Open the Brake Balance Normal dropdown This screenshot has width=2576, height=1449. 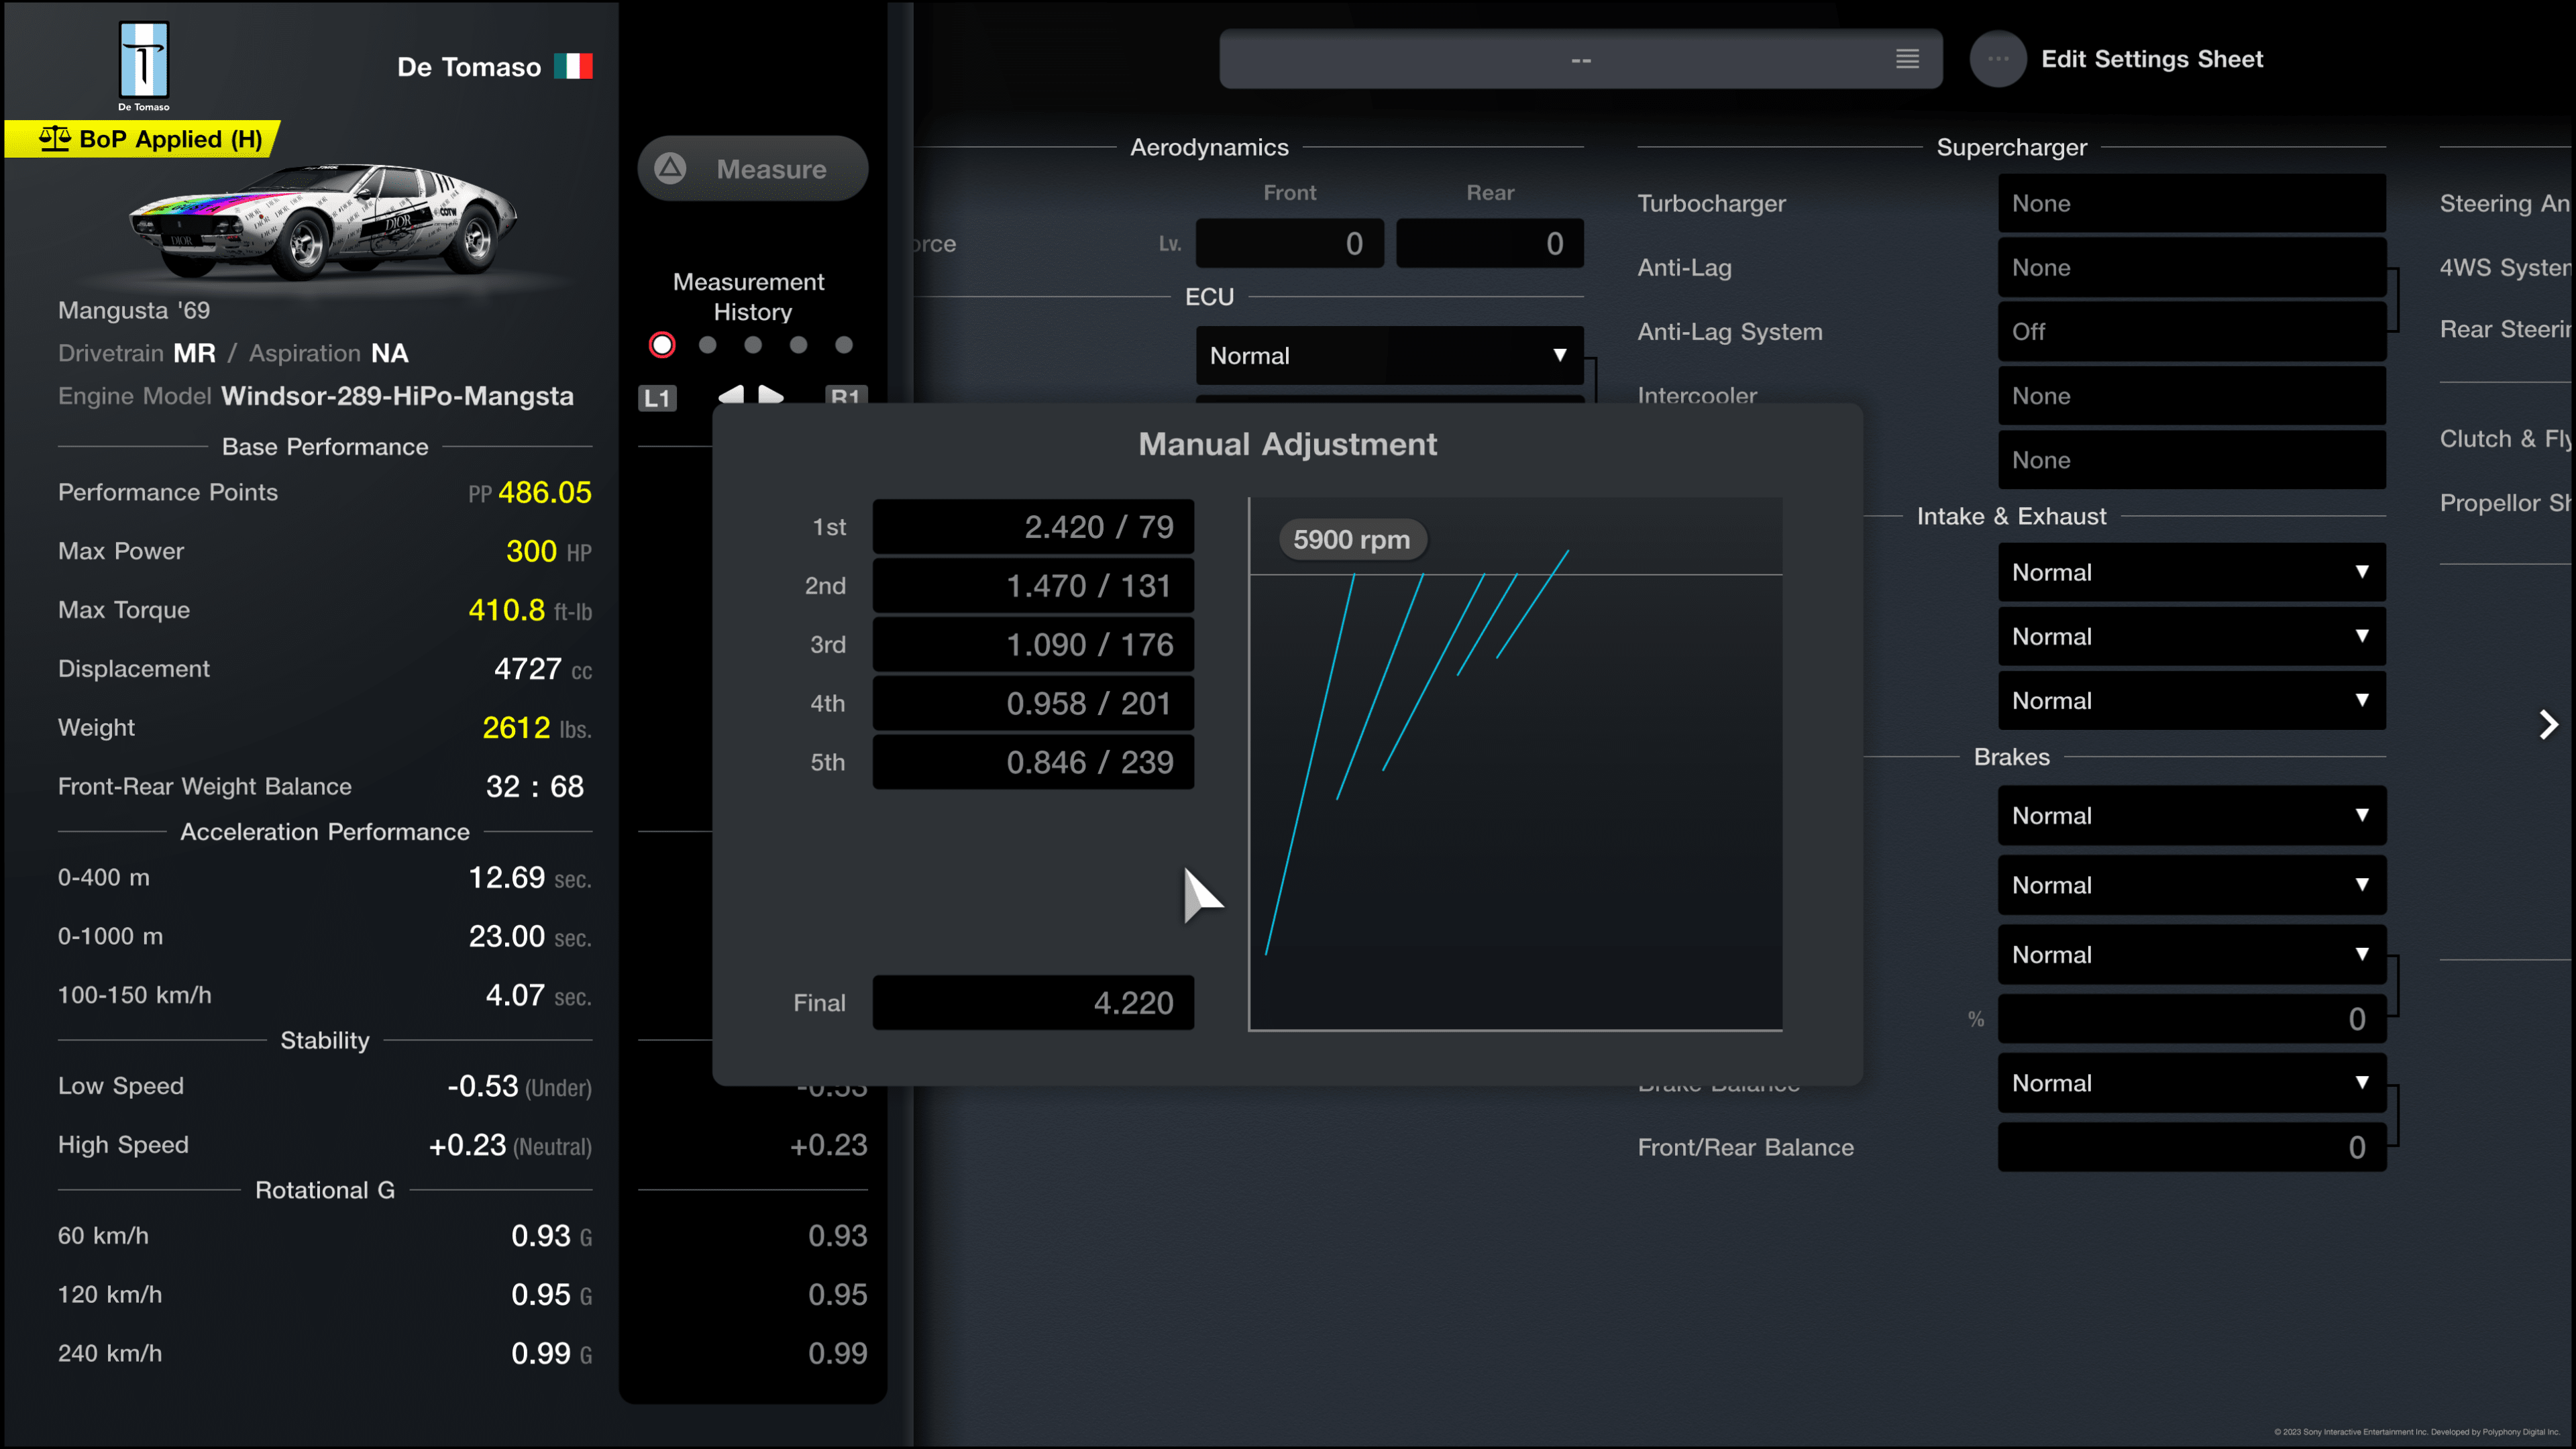2192,1083
